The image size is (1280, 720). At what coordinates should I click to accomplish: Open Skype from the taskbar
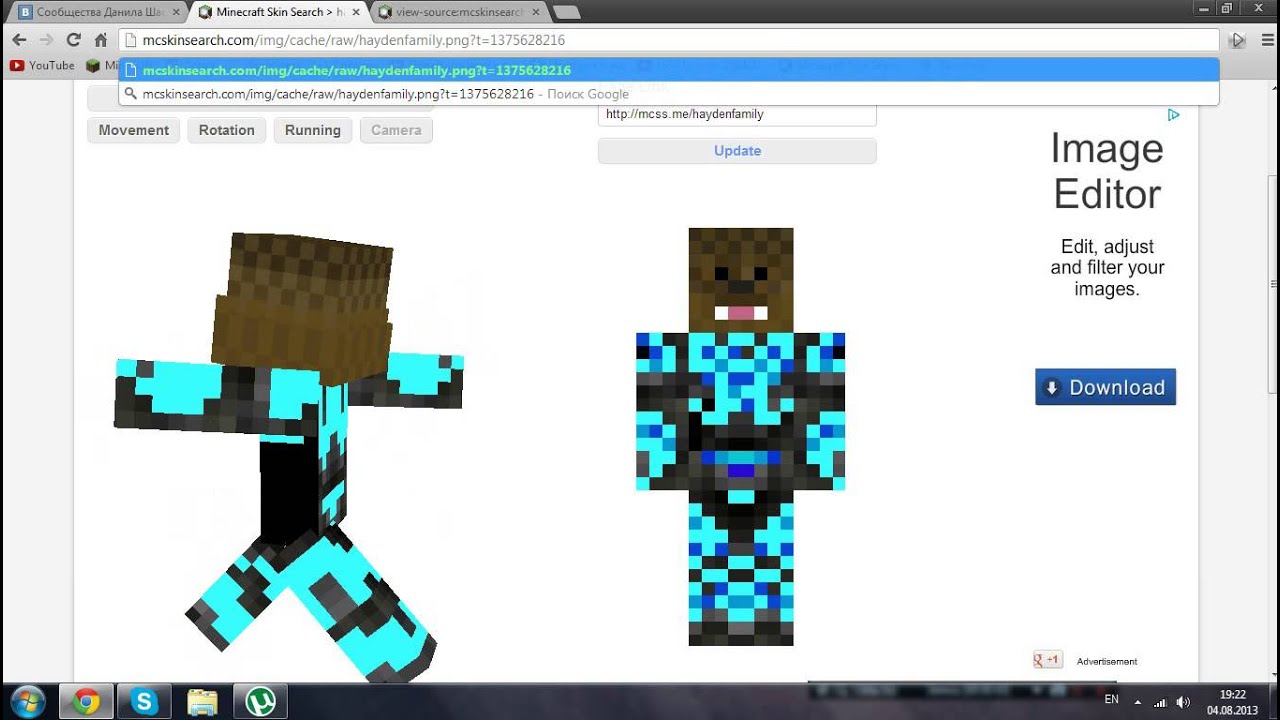point(144,701)
